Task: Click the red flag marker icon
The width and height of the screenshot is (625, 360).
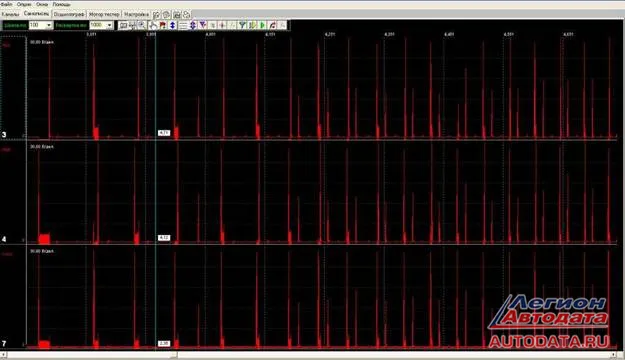Action: pos(163,25)
